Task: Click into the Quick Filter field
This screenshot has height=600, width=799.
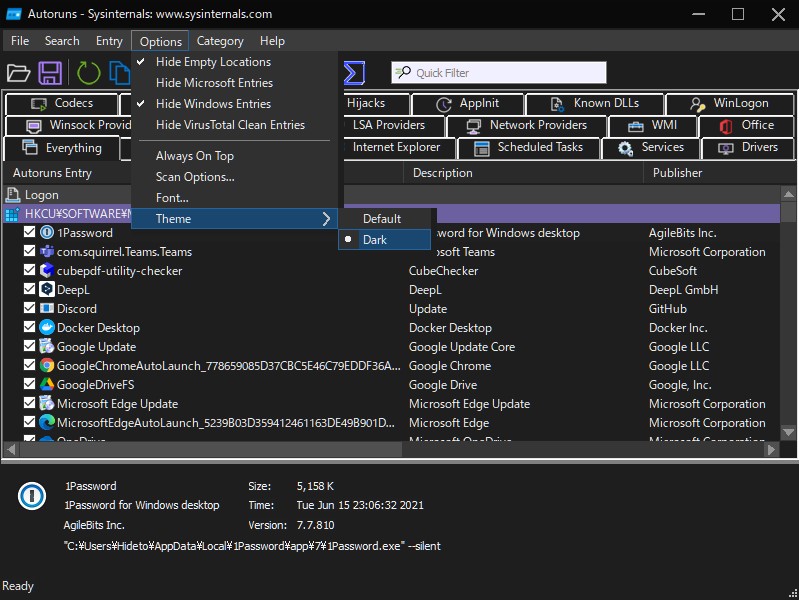Action: 499,73
